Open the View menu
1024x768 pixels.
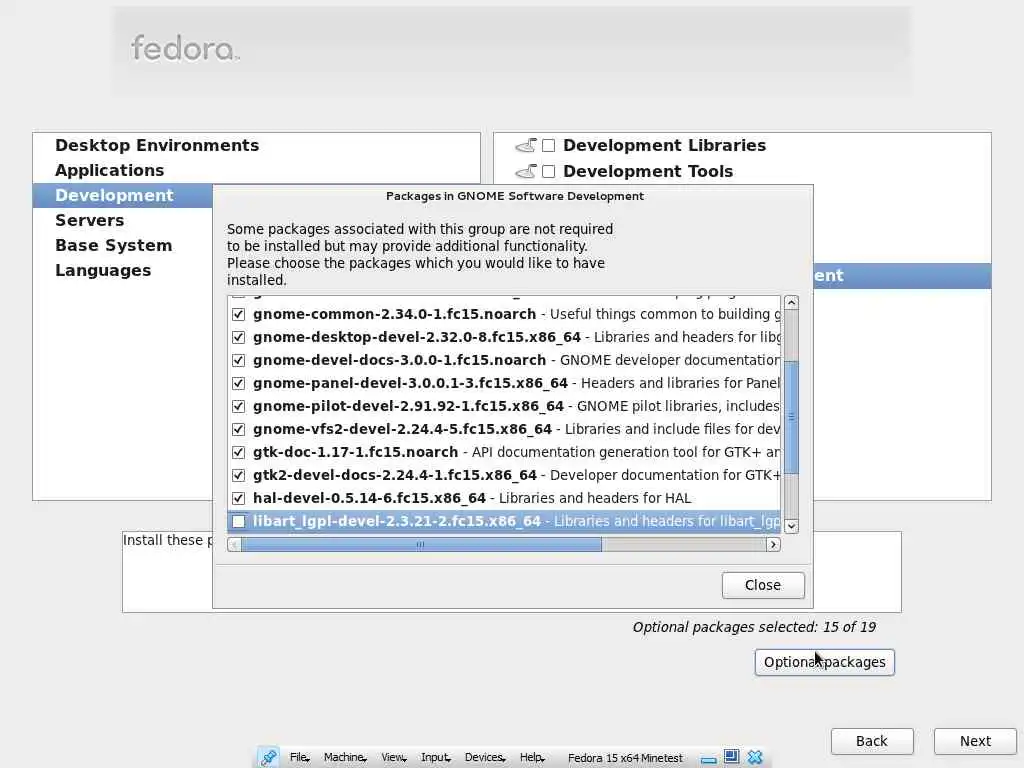point(393,757)
